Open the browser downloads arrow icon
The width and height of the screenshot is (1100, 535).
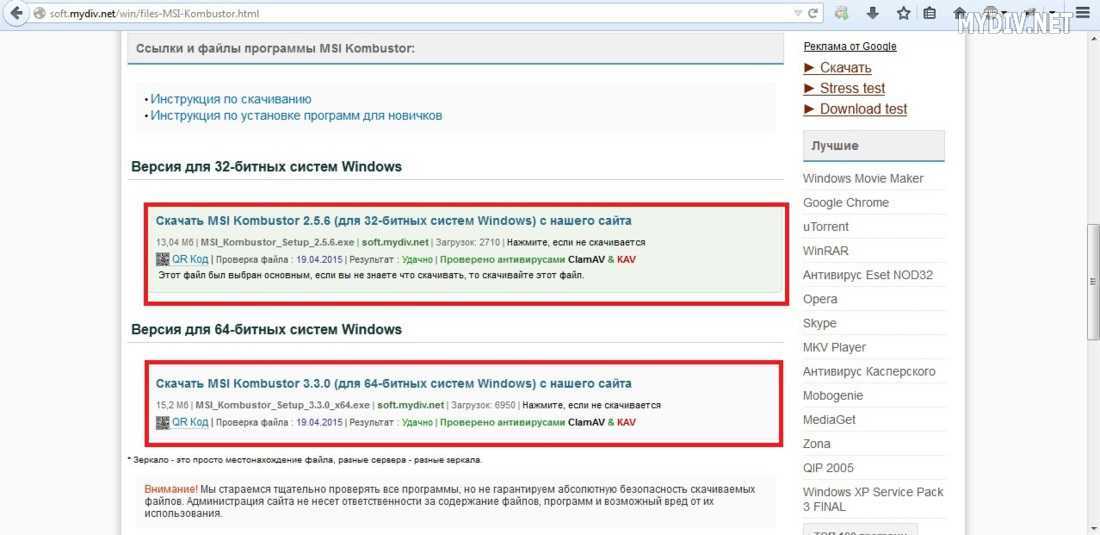(873, 13)
